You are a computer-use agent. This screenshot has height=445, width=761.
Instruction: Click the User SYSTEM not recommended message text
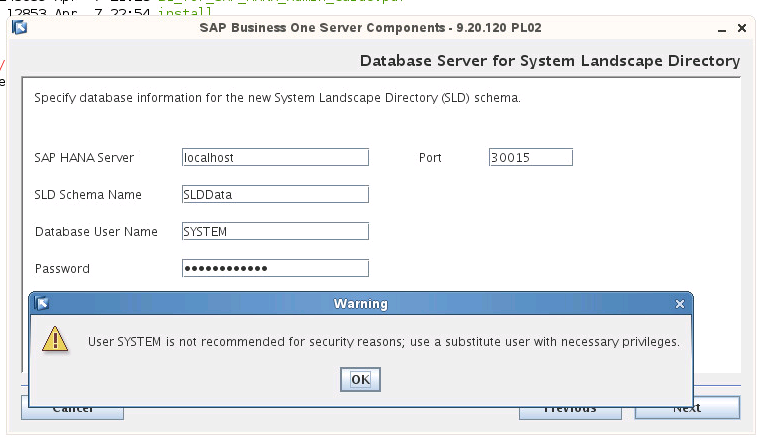383,342
